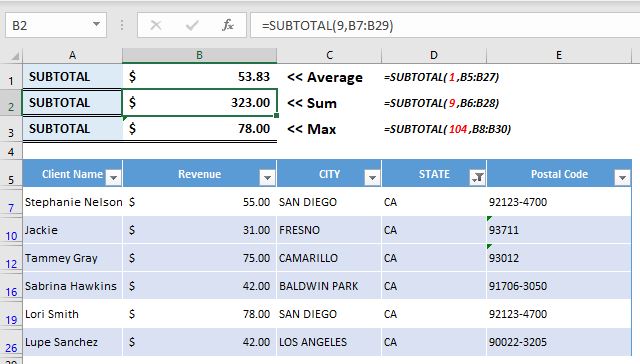Viewport: 640px width, 364px height.
Task: Select row 16 header
Action: [11, 286]
